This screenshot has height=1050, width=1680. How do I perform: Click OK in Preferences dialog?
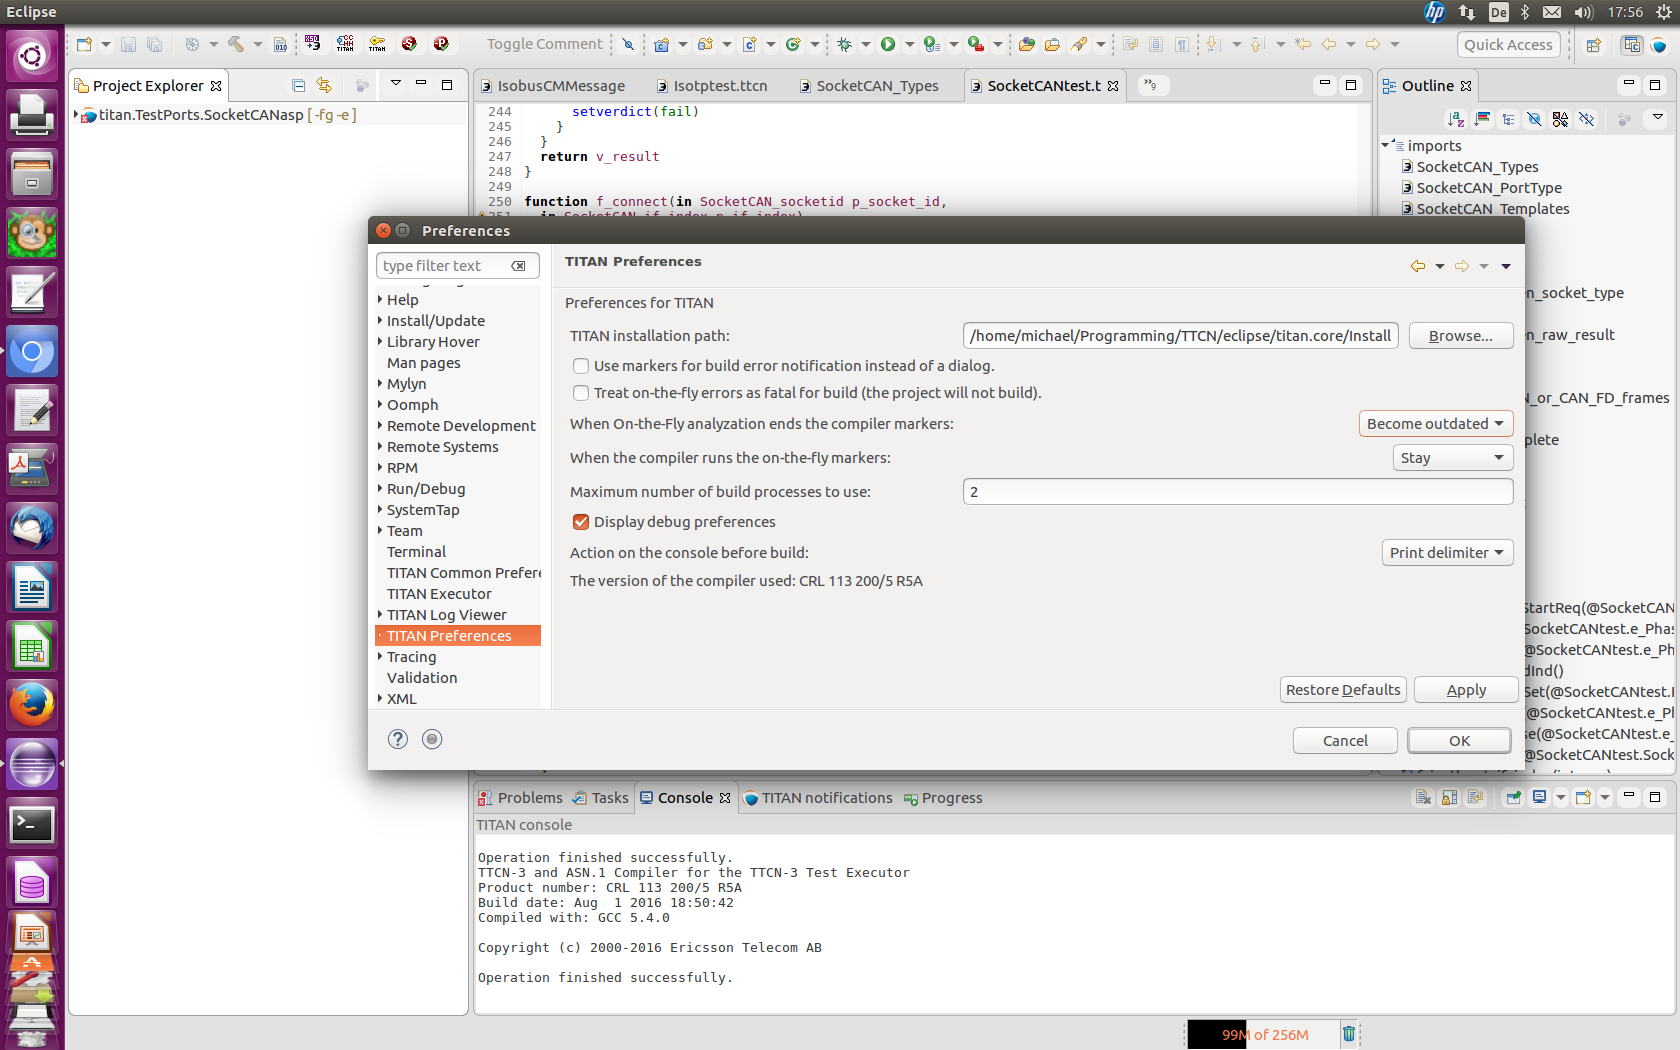tap(1460, 741)
